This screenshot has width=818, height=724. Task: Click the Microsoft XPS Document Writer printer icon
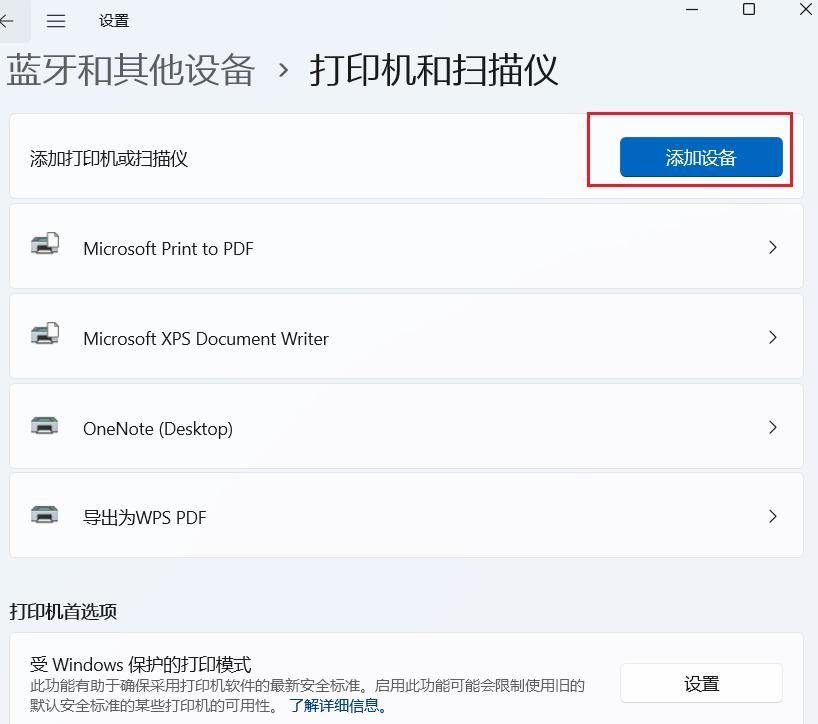(45, 335)
